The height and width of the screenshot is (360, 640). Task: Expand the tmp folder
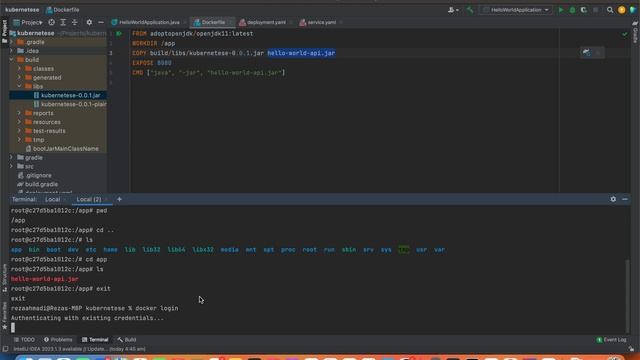point(19,140)
